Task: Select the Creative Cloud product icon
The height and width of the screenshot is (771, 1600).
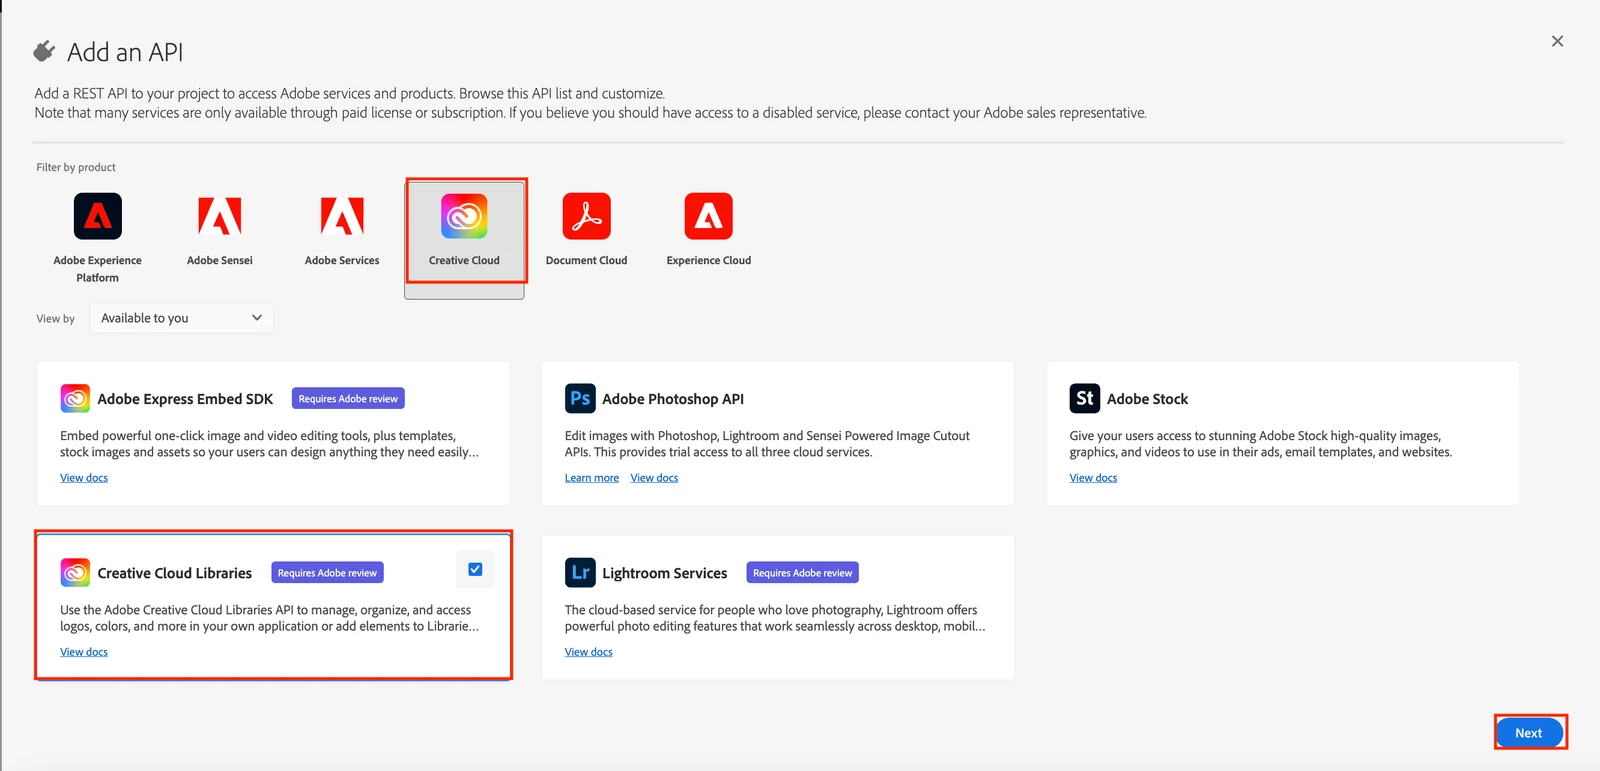Action: [x=464, y=216]
